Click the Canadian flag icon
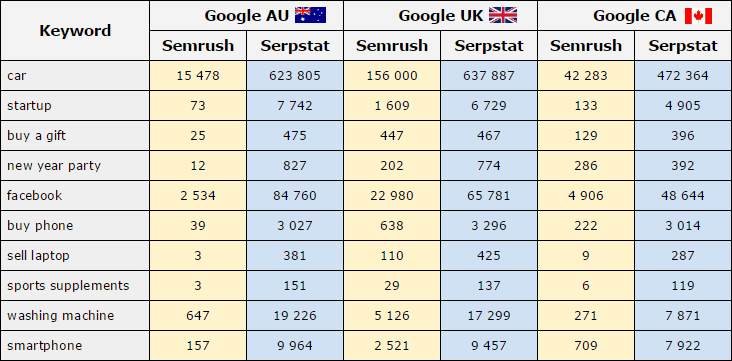 698,15
